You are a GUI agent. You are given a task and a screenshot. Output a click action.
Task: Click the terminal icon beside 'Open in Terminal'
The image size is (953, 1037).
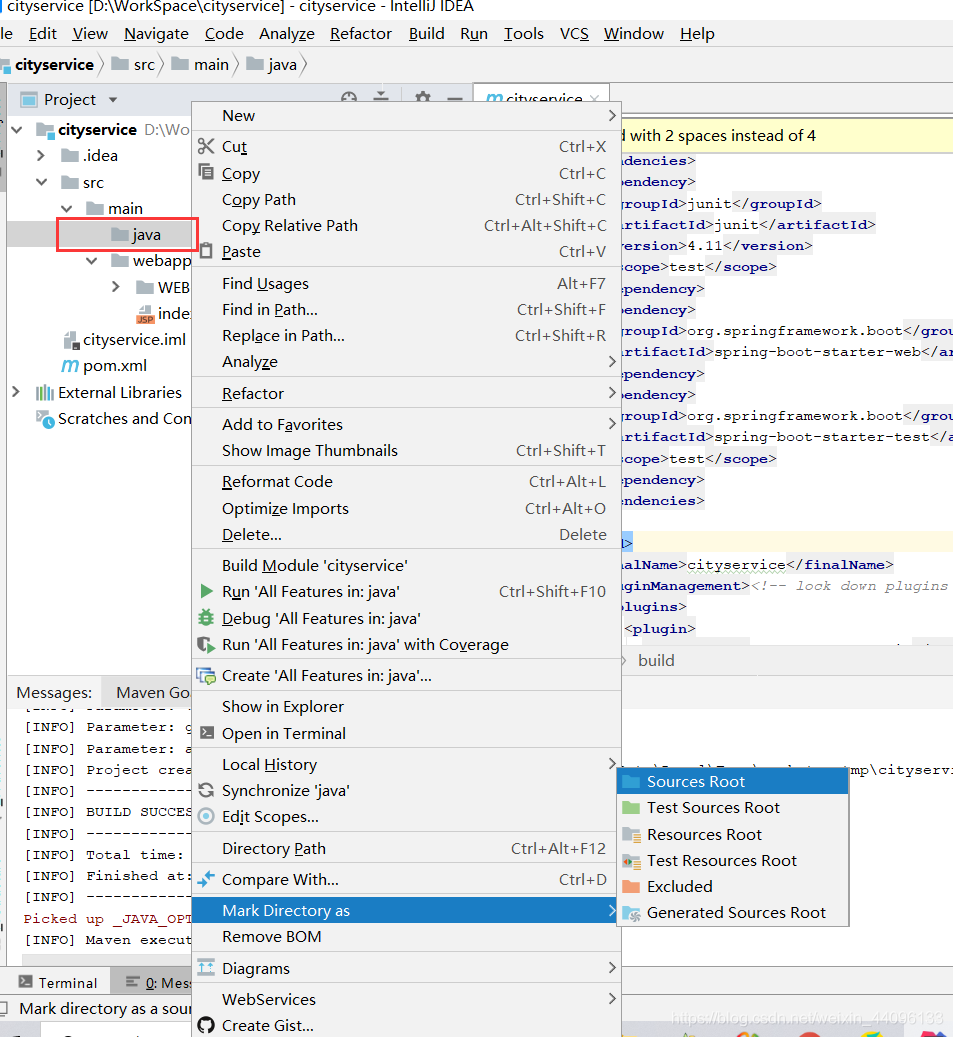(207, 733)
